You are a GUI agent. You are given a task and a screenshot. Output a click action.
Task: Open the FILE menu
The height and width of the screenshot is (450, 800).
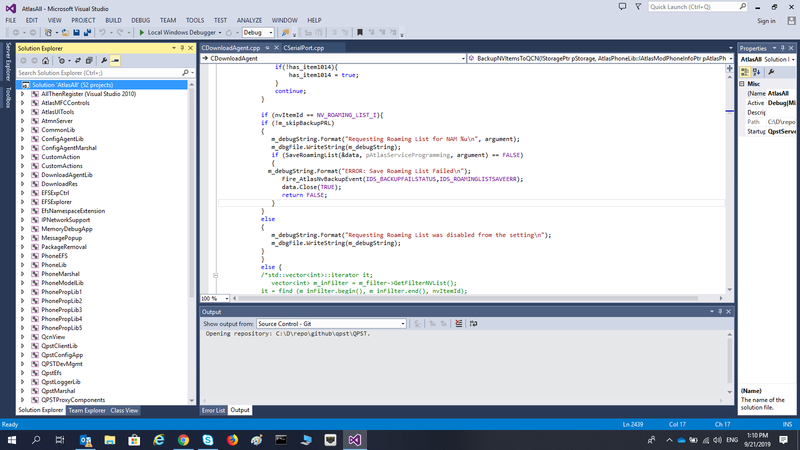coord(11,21)
